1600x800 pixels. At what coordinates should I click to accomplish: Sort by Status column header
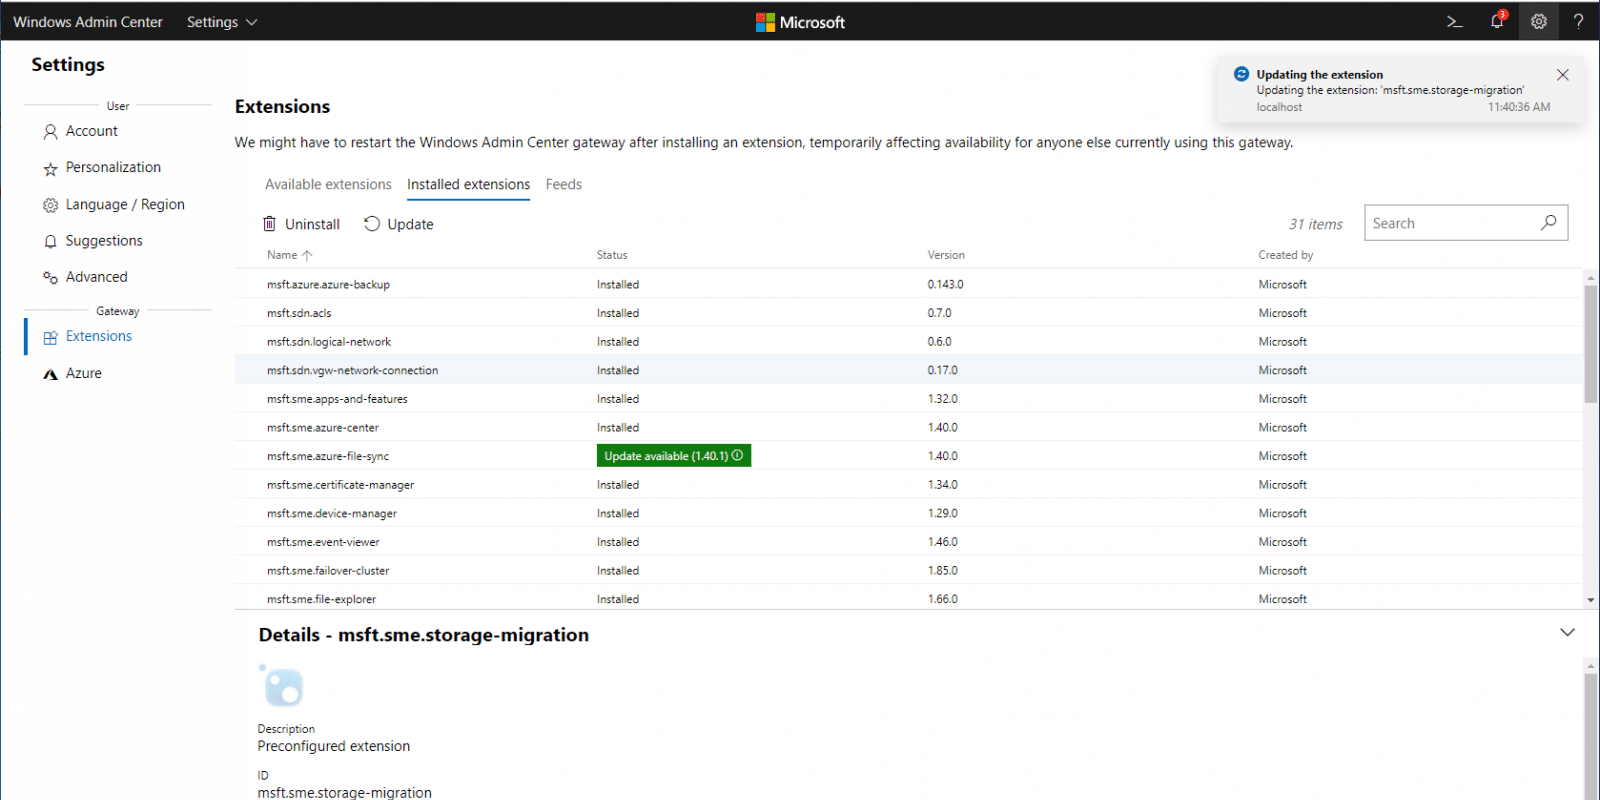(x=612, y=255)
